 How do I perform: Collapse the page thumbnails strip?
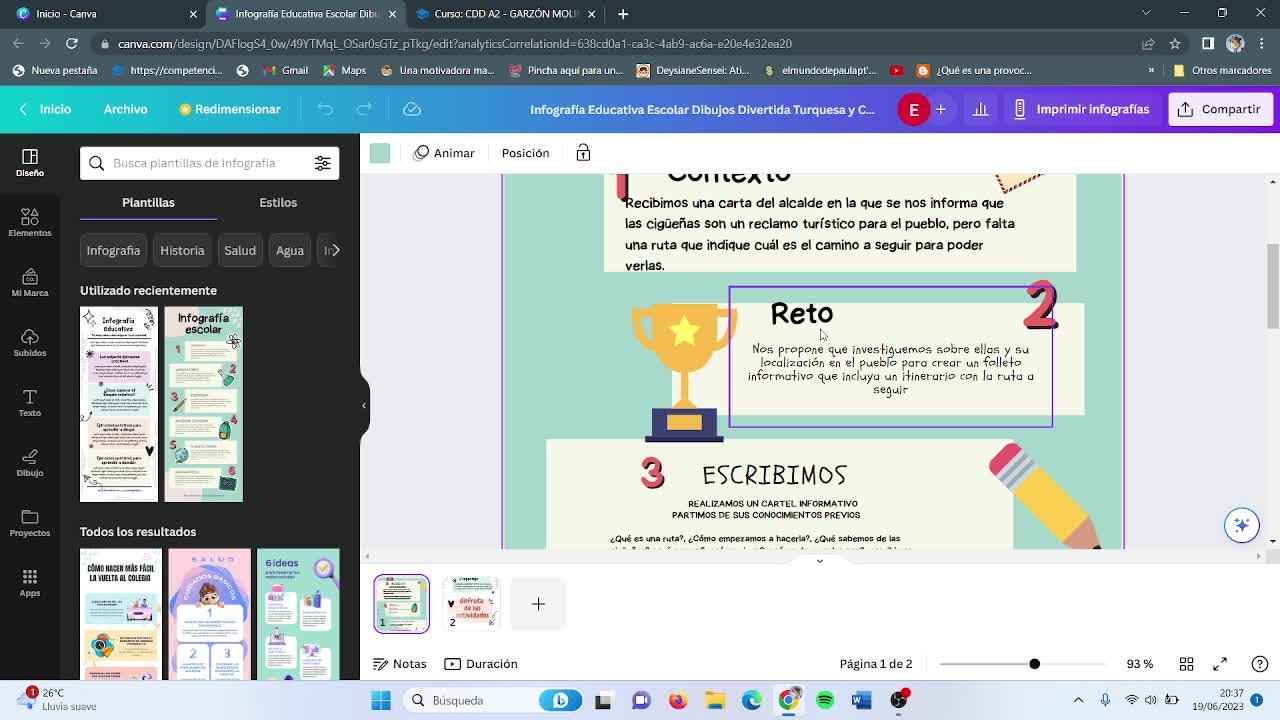click(819, 561)
